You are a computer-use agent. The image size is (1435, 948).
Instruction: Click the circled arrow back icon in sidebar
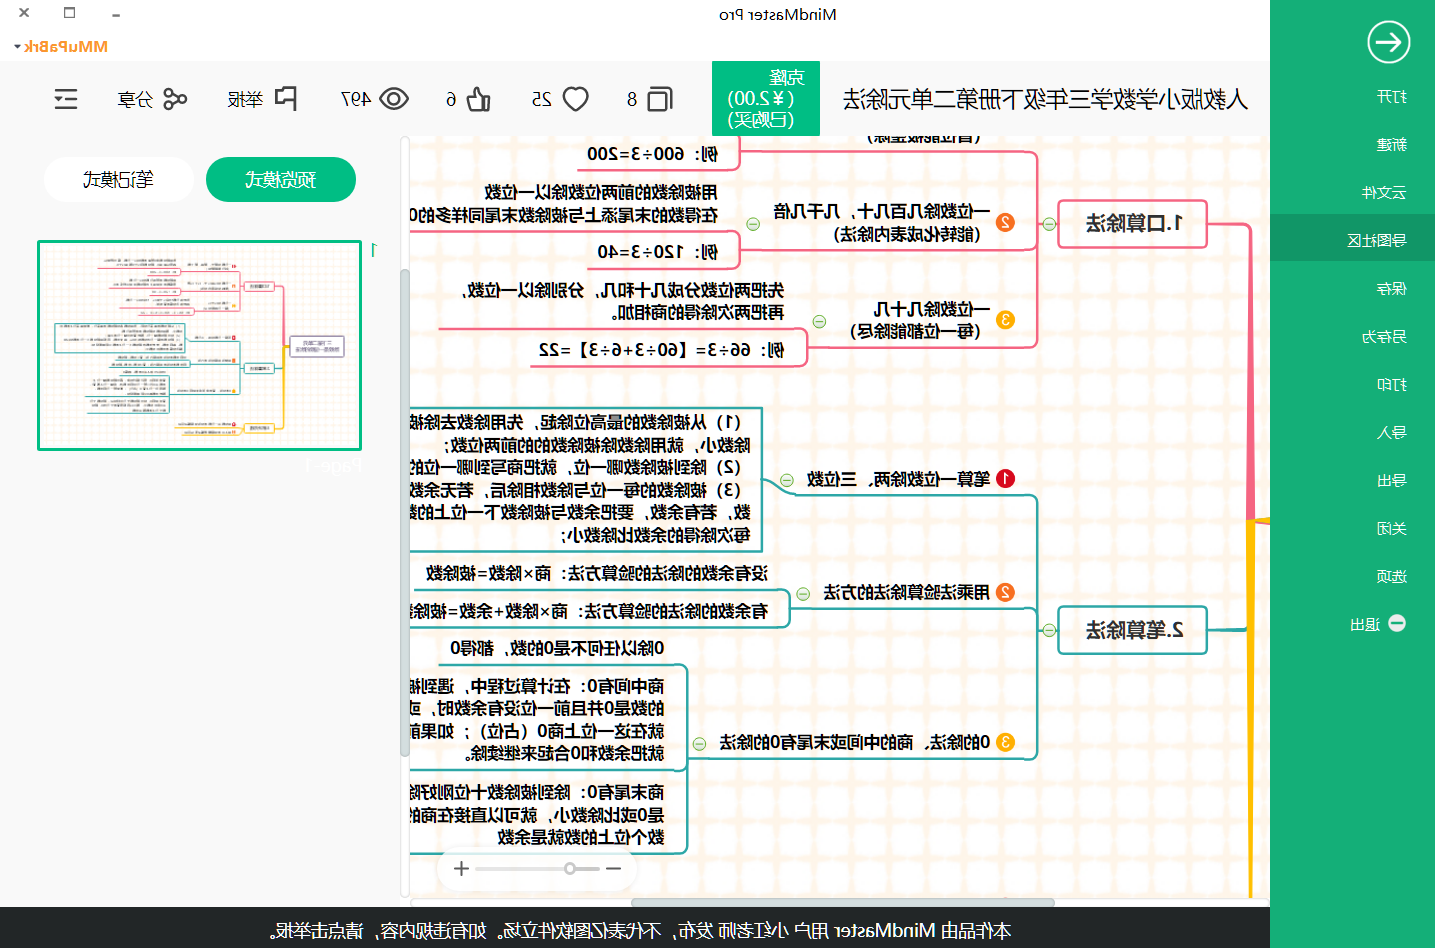point(1388,42)
